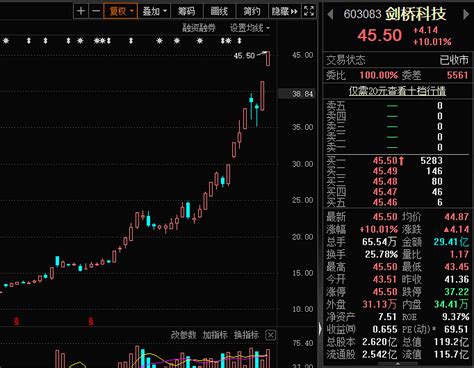Click the +10.01% change in header

432,42
